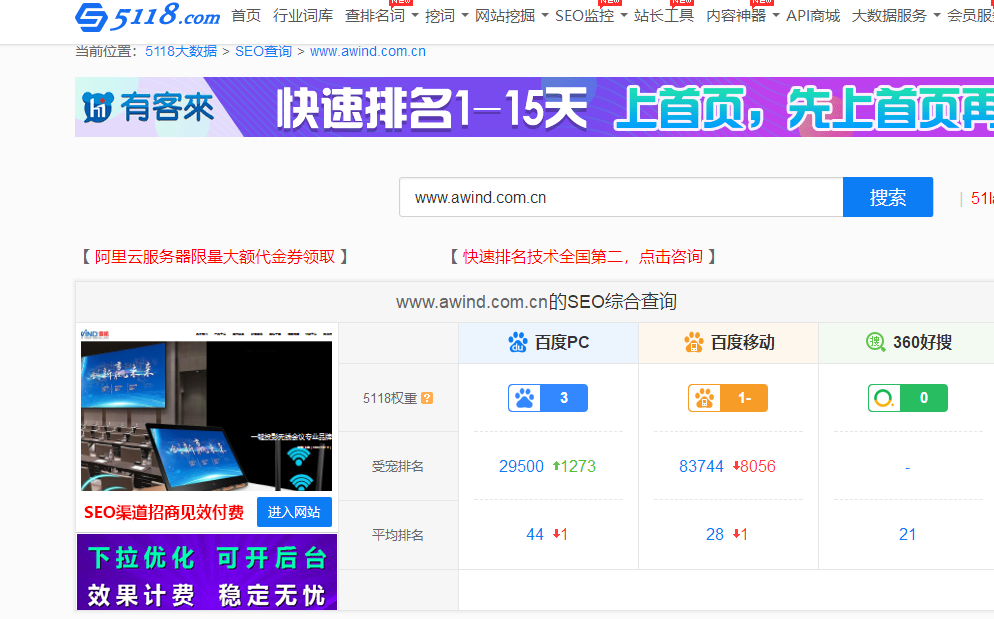The width and height of the screenshot is (994, 619).
Task: Expand the 大数据服务 dropdown arrow
Action: tap(936, 15)
